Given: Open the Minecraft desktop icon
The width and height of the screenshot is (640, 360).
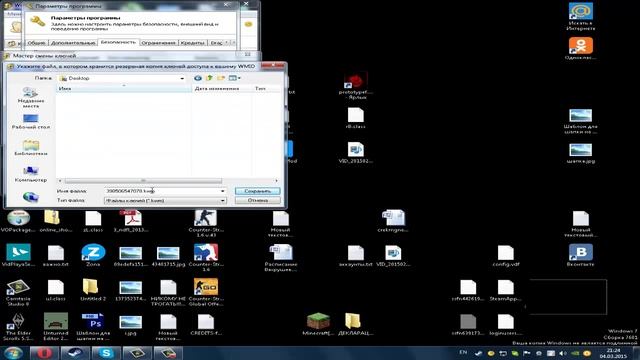Looking at the screenshot, I should [318, 324].
